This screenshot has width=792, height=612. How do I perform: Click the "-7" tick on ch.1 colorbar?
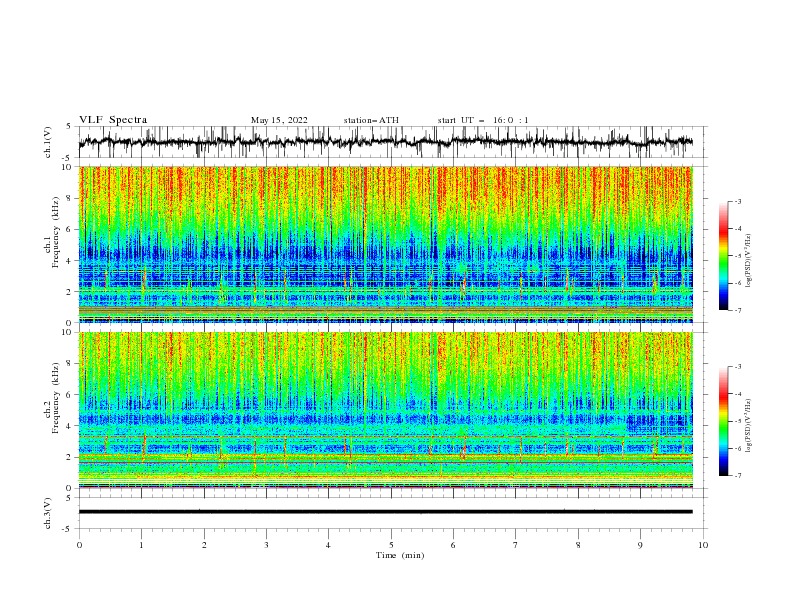point(737,310)
